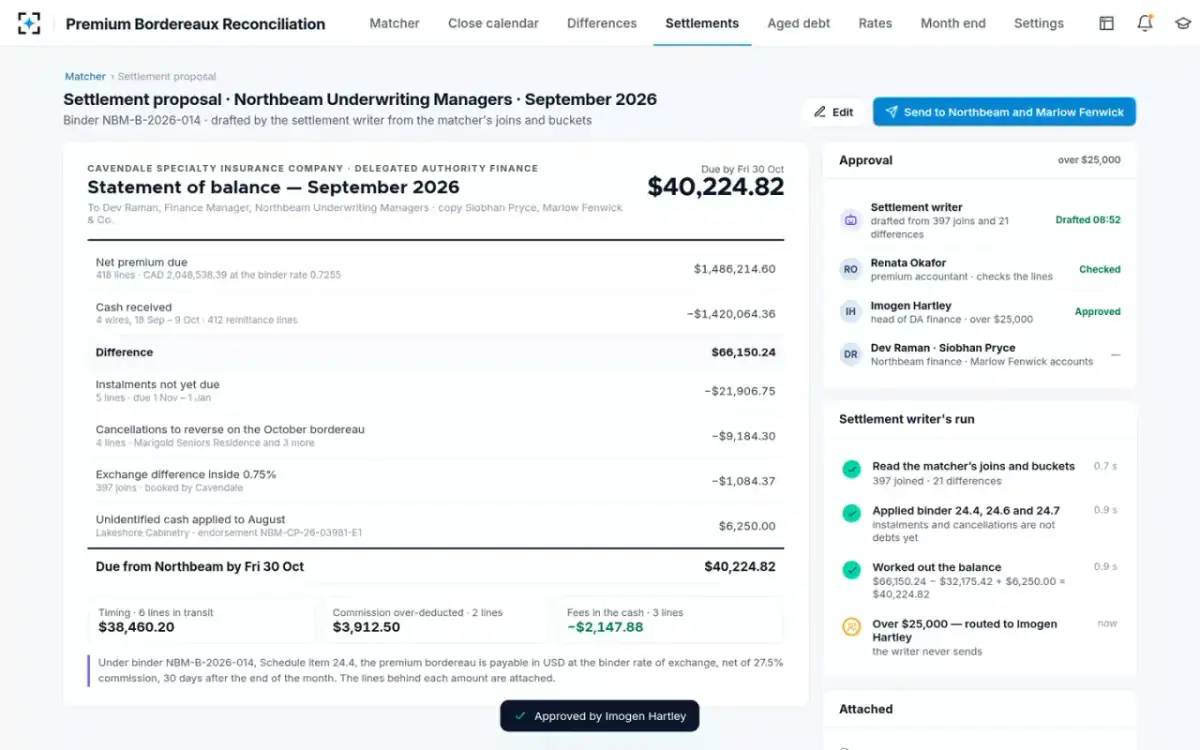Click the Statement of balance heading
Screen dimensions: 1200x750
(x=273, y=187)
